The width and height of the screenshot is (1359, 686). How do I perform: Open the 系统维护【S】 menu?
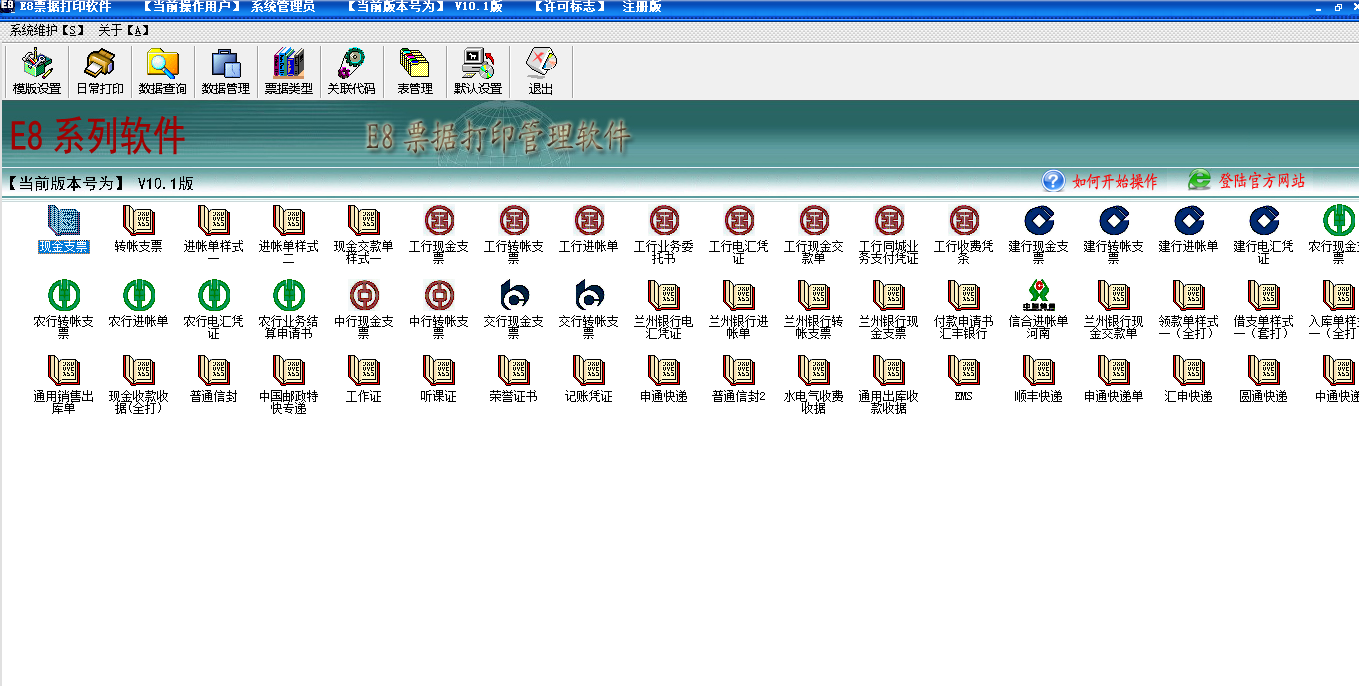(48, 30)
